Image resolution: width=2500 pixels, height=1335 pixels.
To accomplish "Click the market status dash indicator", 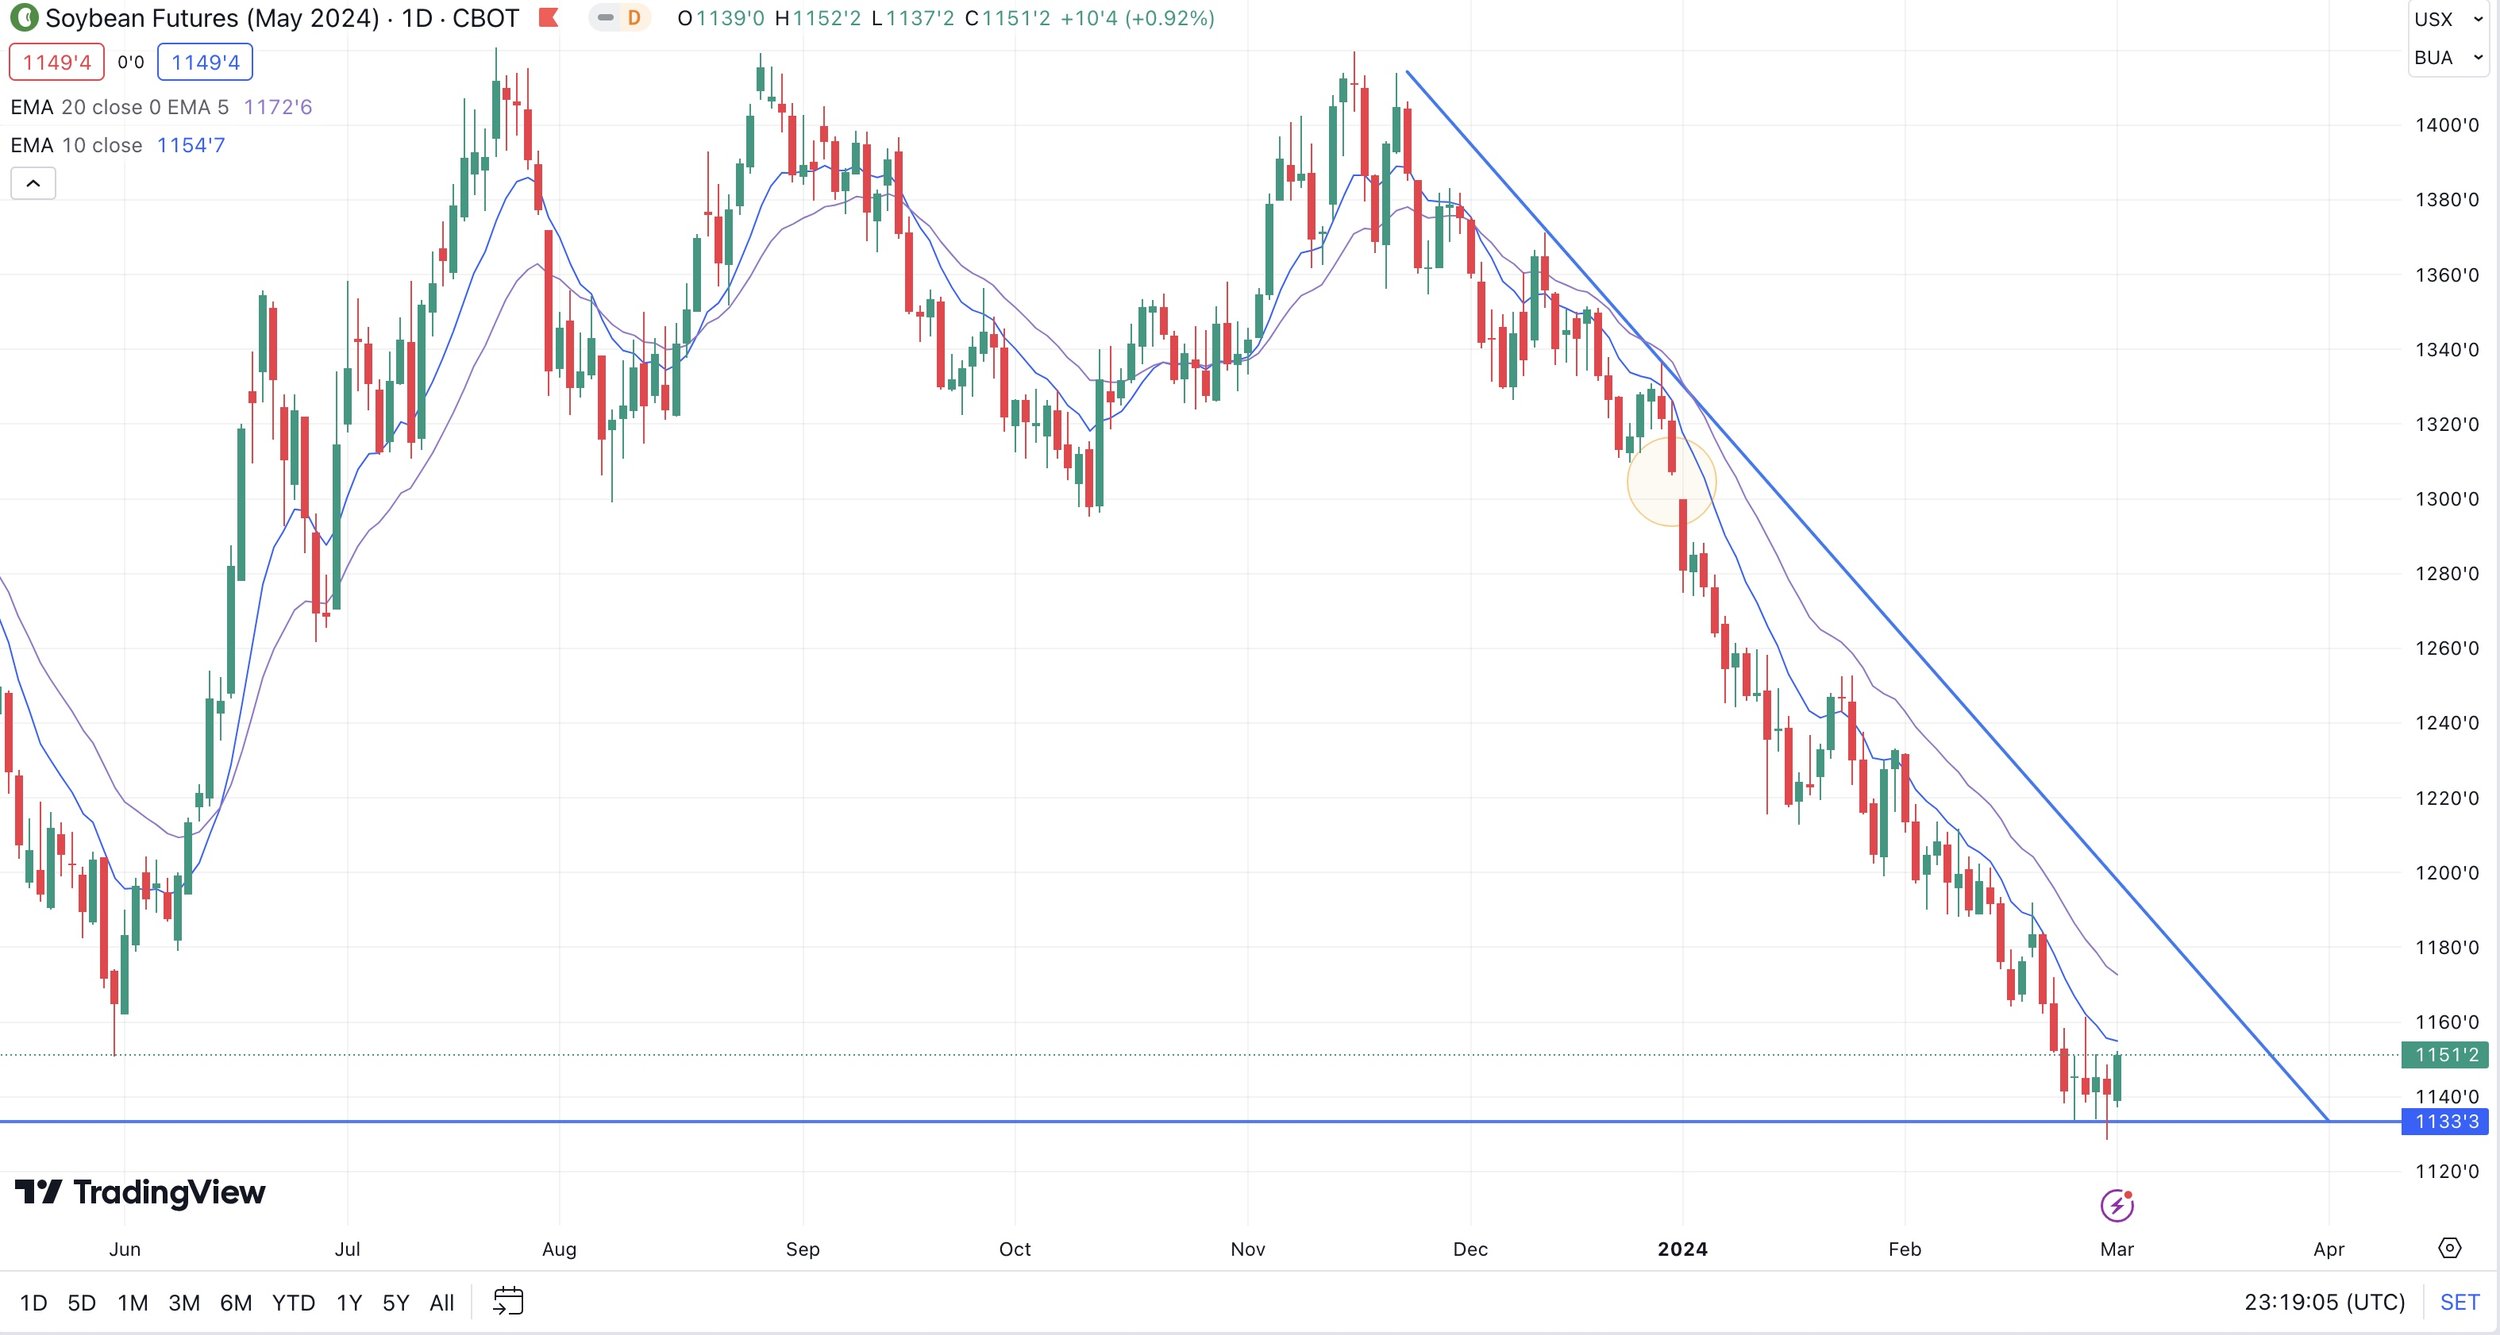I will pos(606,18).
